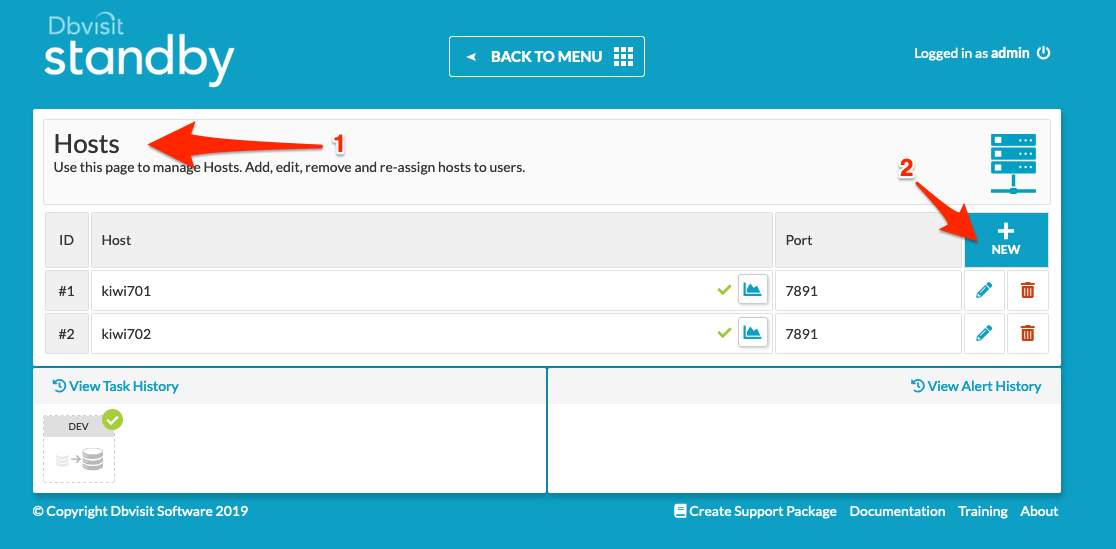Open View Alert History link
This screenshot has width=1116, height=549.
976,386
